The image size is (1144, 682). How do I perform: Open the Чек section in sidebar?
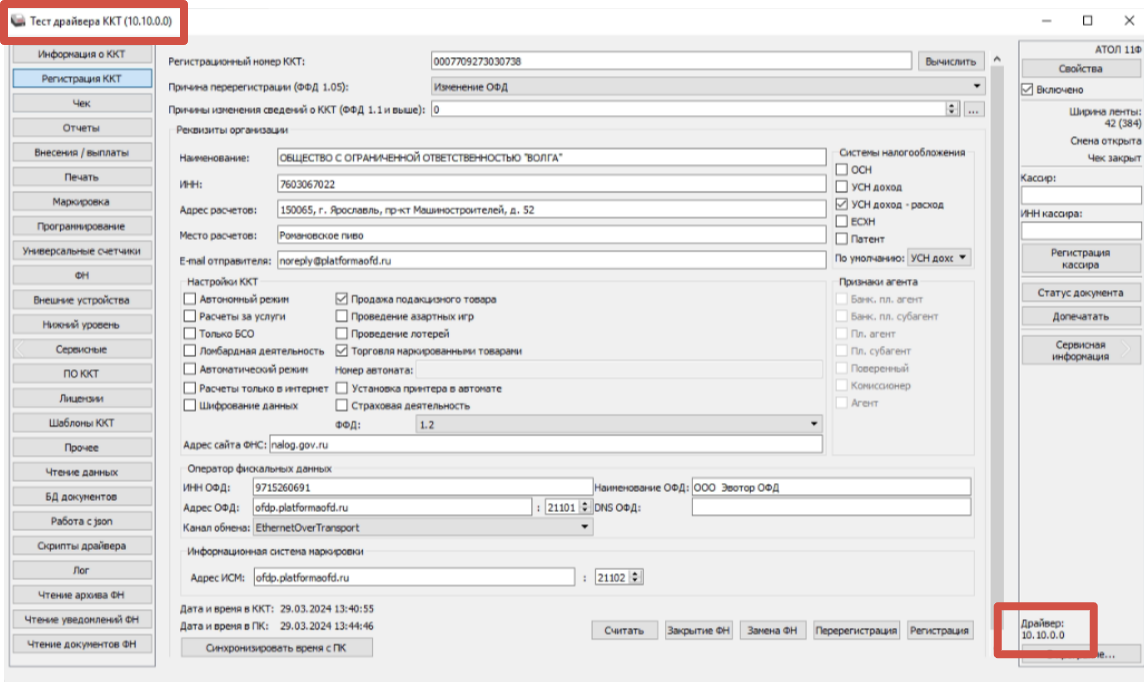pyautogui.click(x=82, y=103)
